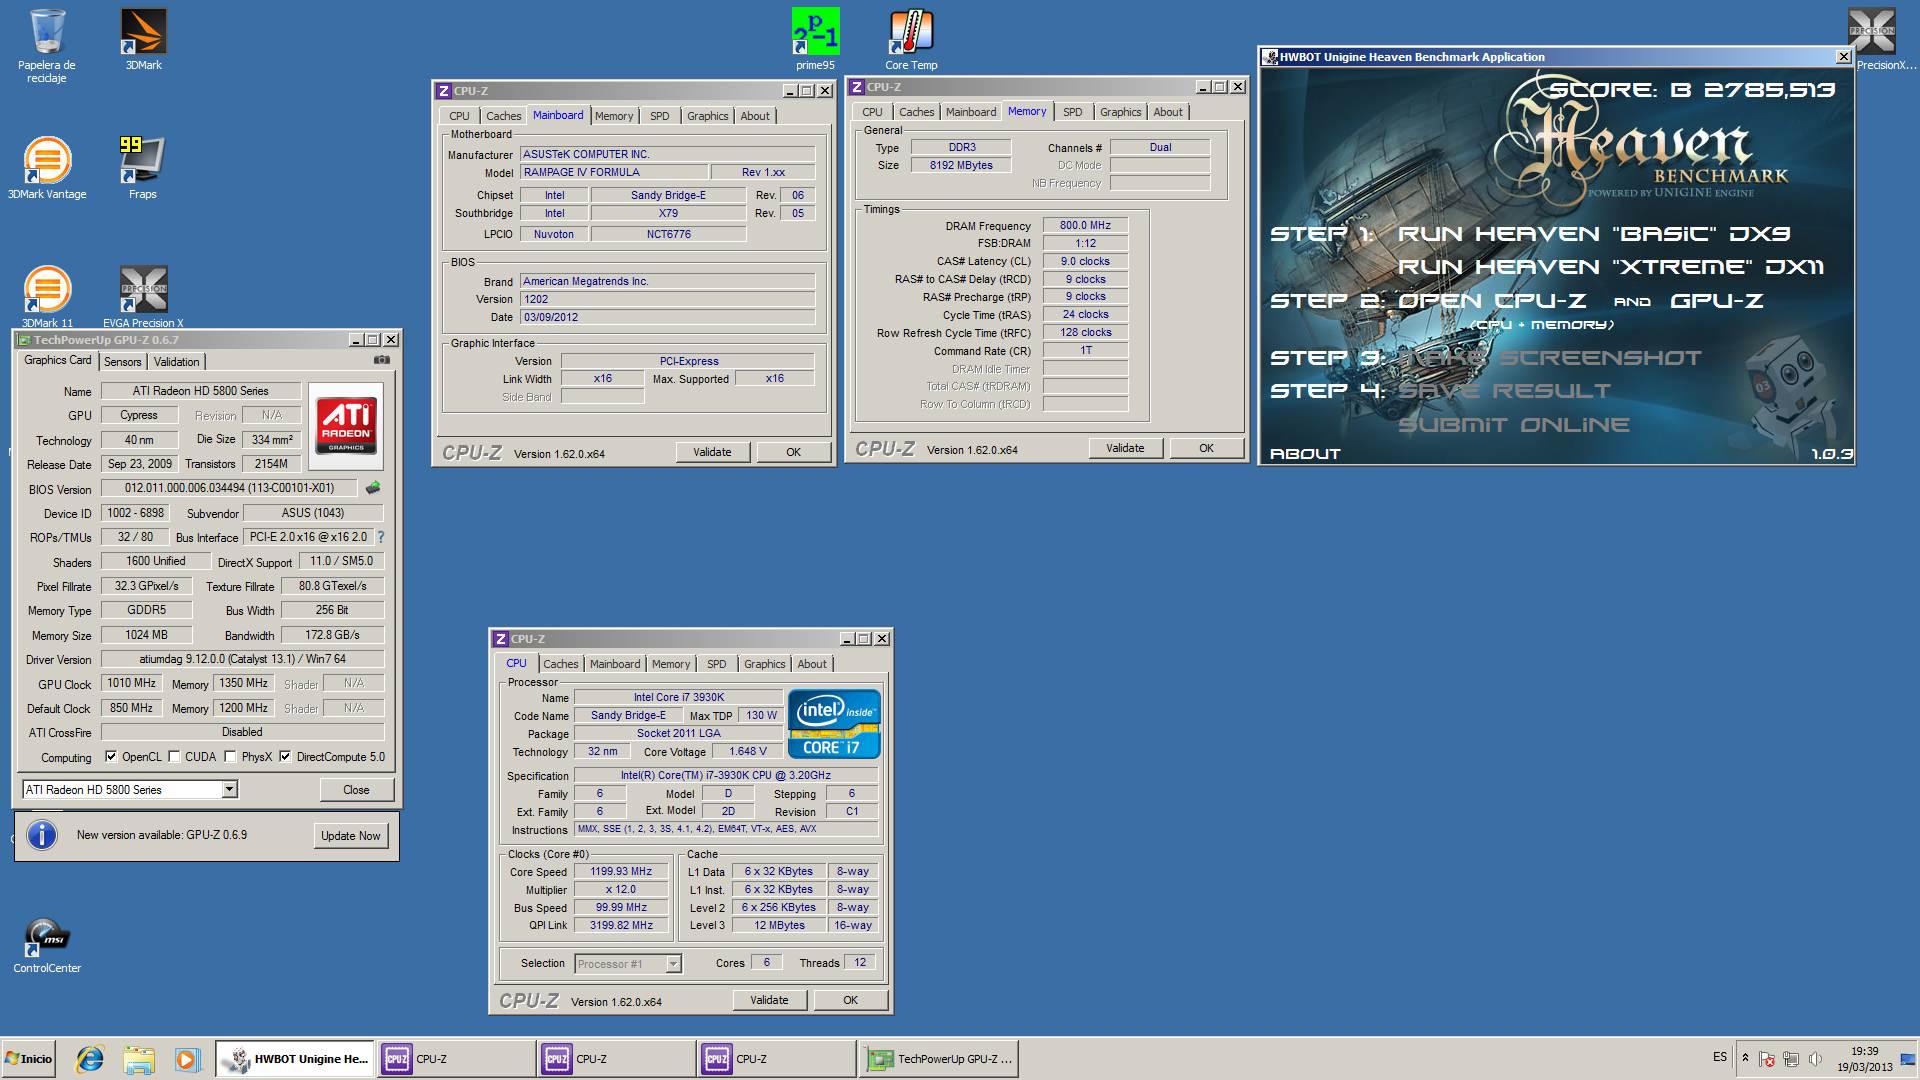This screenshot has height=1080, width=1920.
Task: Click the info icon in GPU-Z update notice
Action: pyautogui.click(x=42, y=835)
